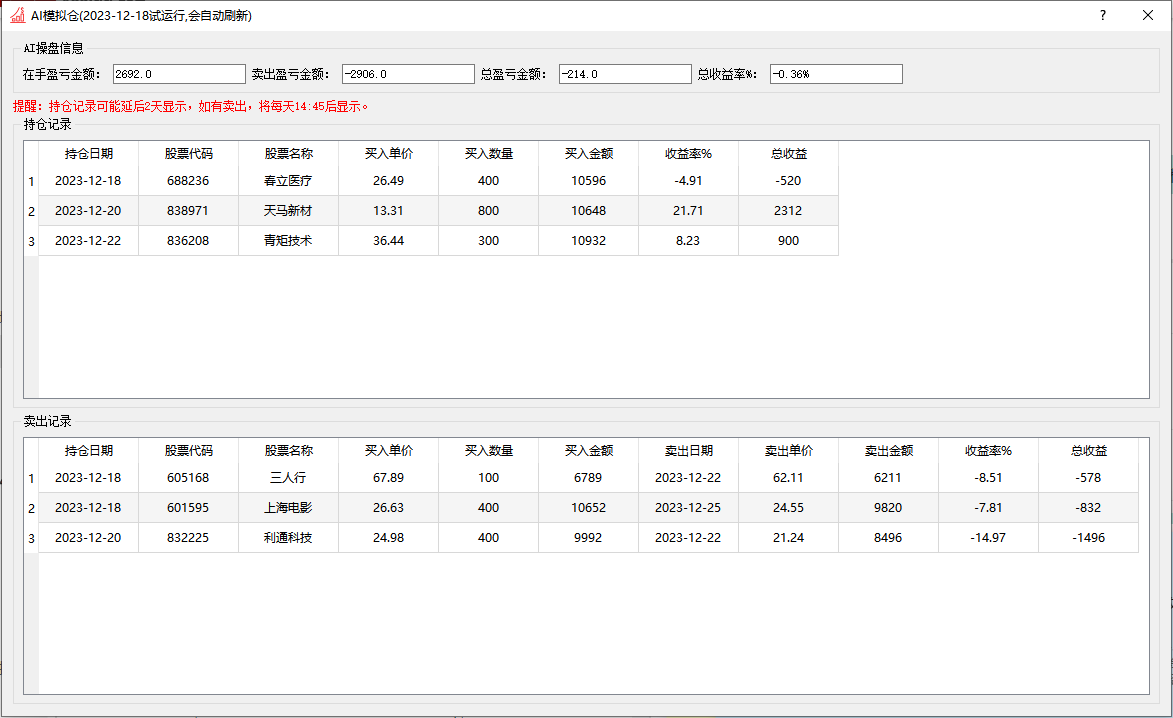Click 卖出金额 column header

(x=888, y=451)
